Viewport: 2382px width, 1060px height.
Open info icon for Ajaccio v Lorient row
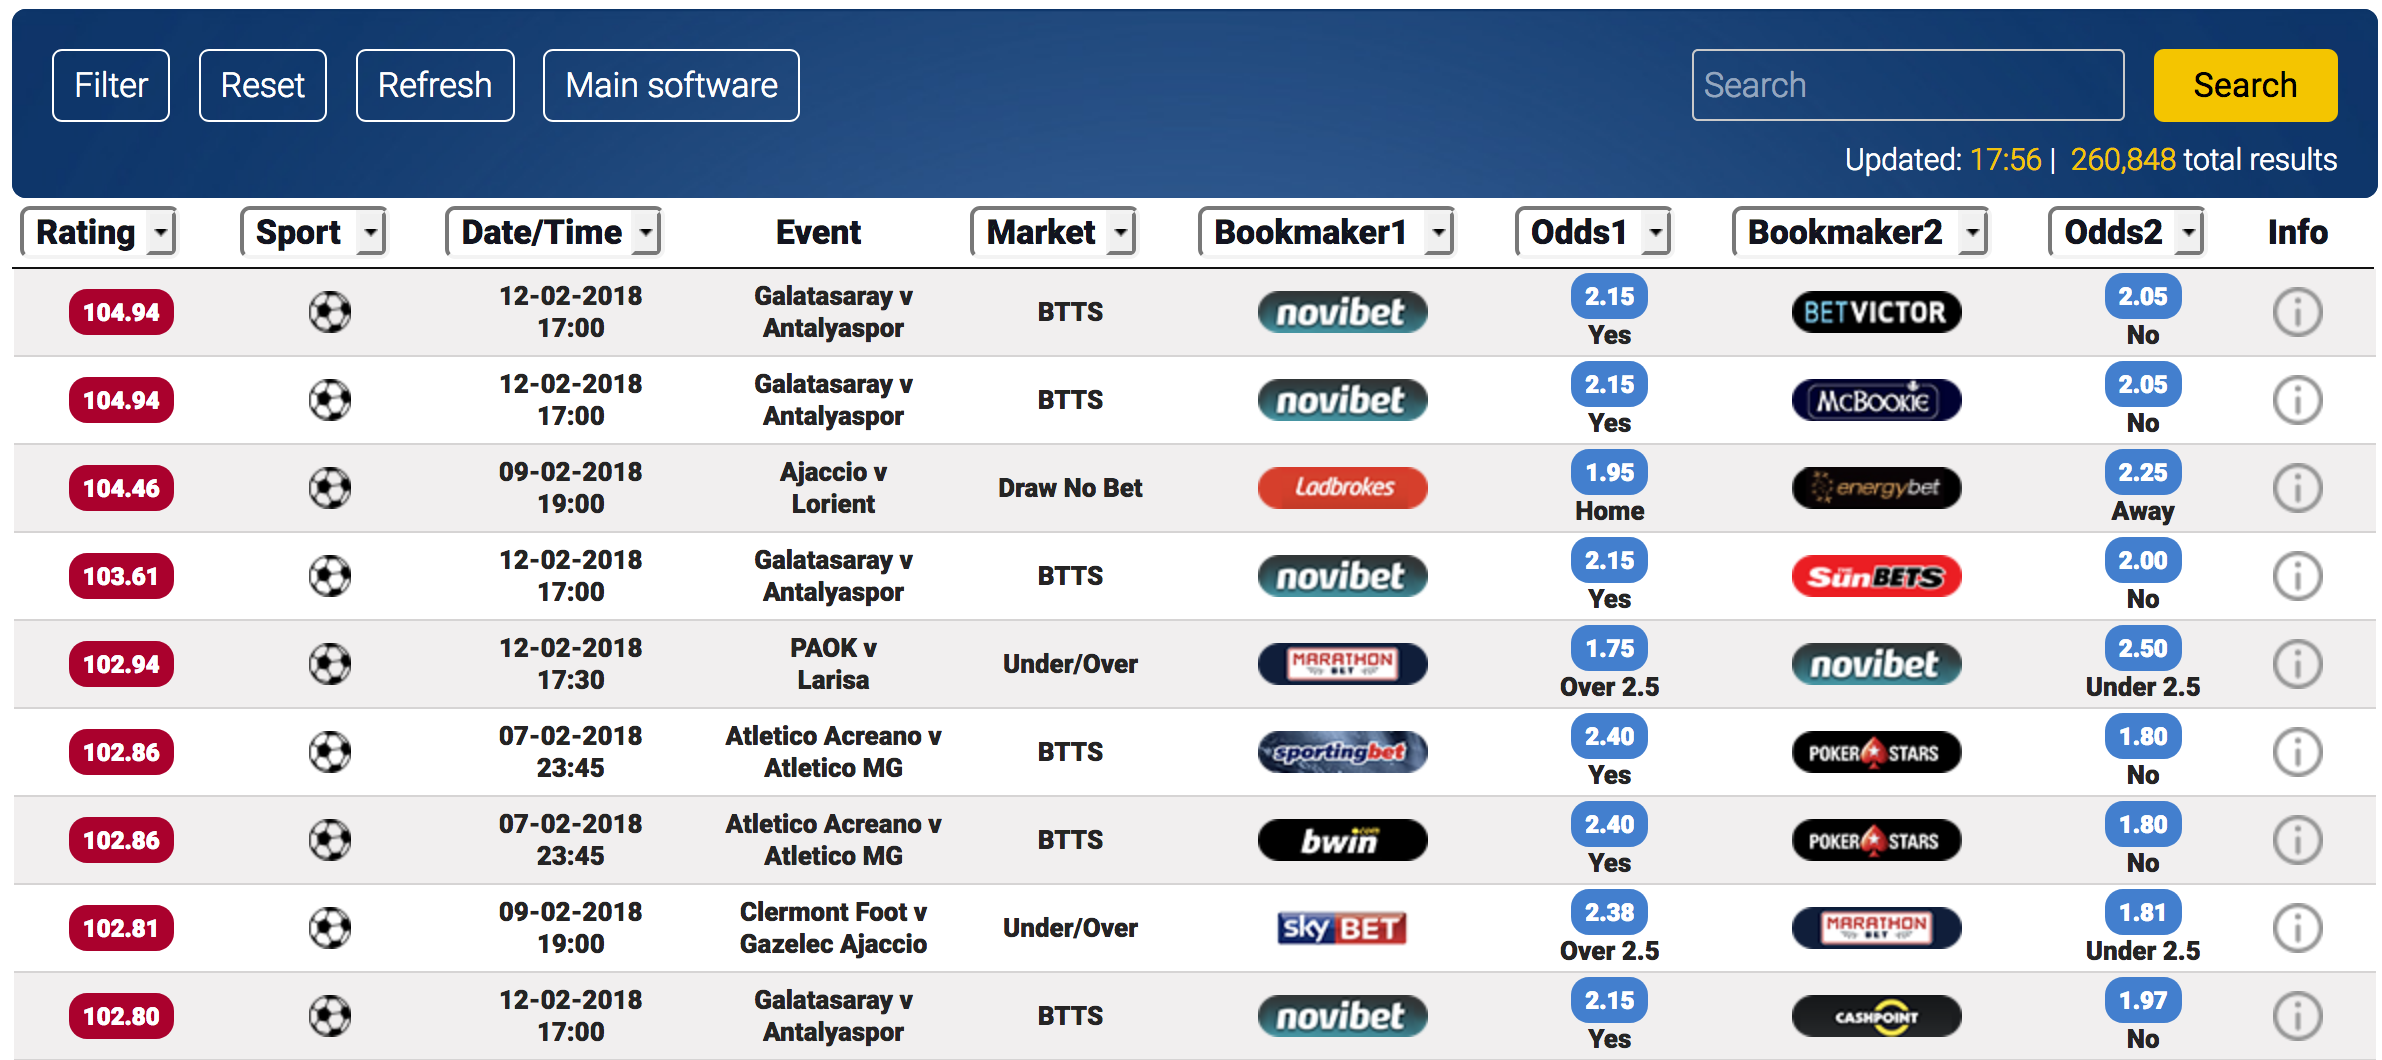(x=2297, y=488)
